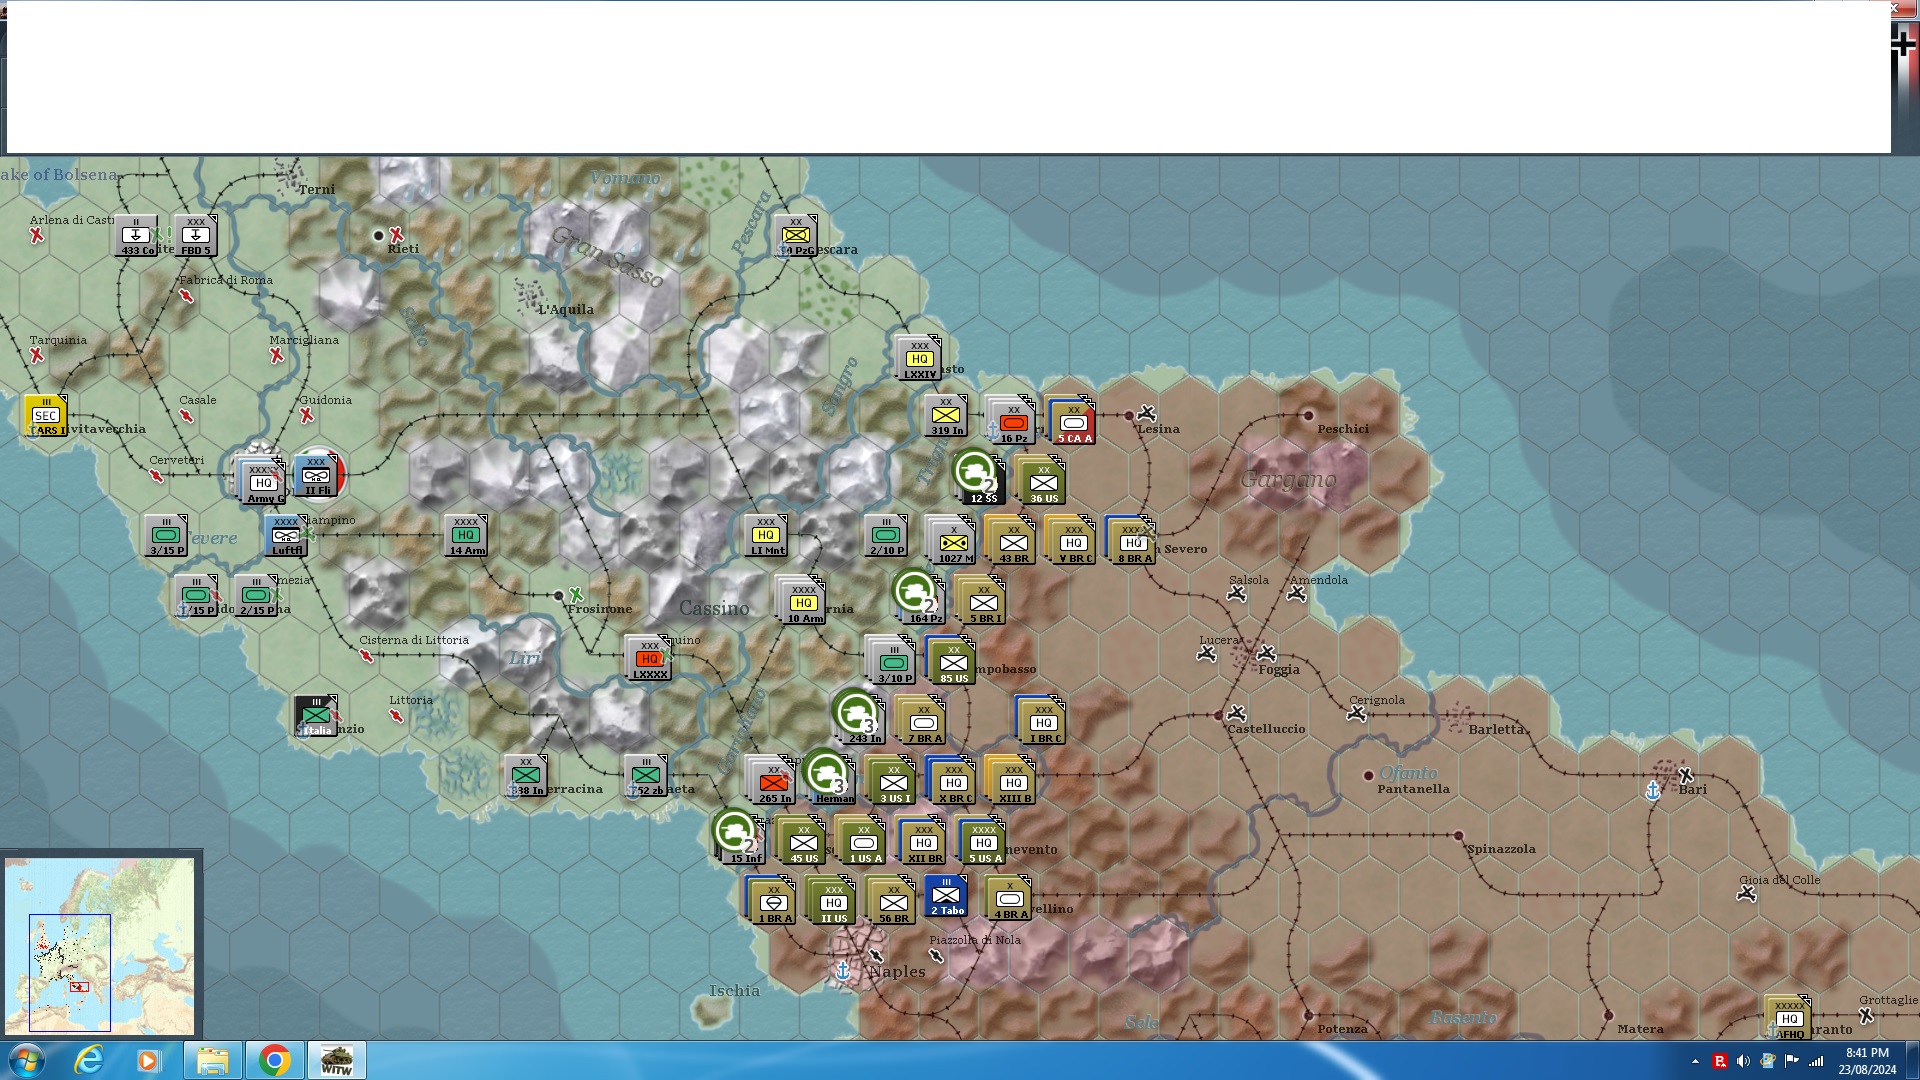Image resolution: width=1920 pixels, height=1080 pixels.
Task: Open Google Chrome from the taskbar
Action: [274, 1060]
